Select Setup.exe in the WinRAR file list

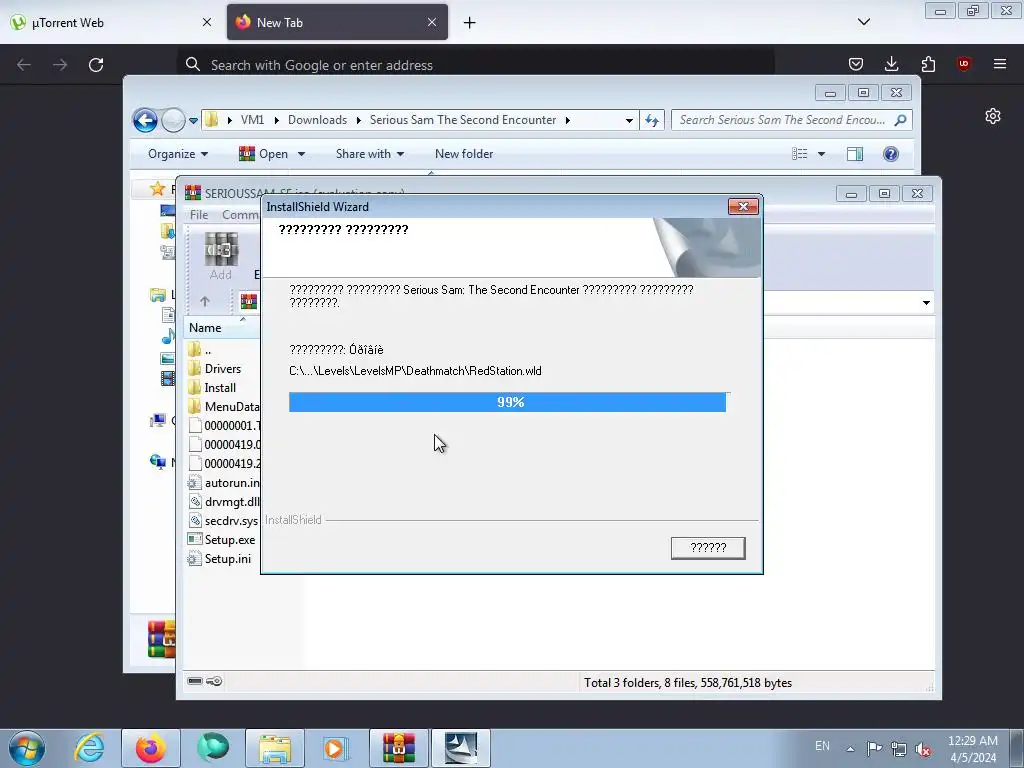(221, 539)
